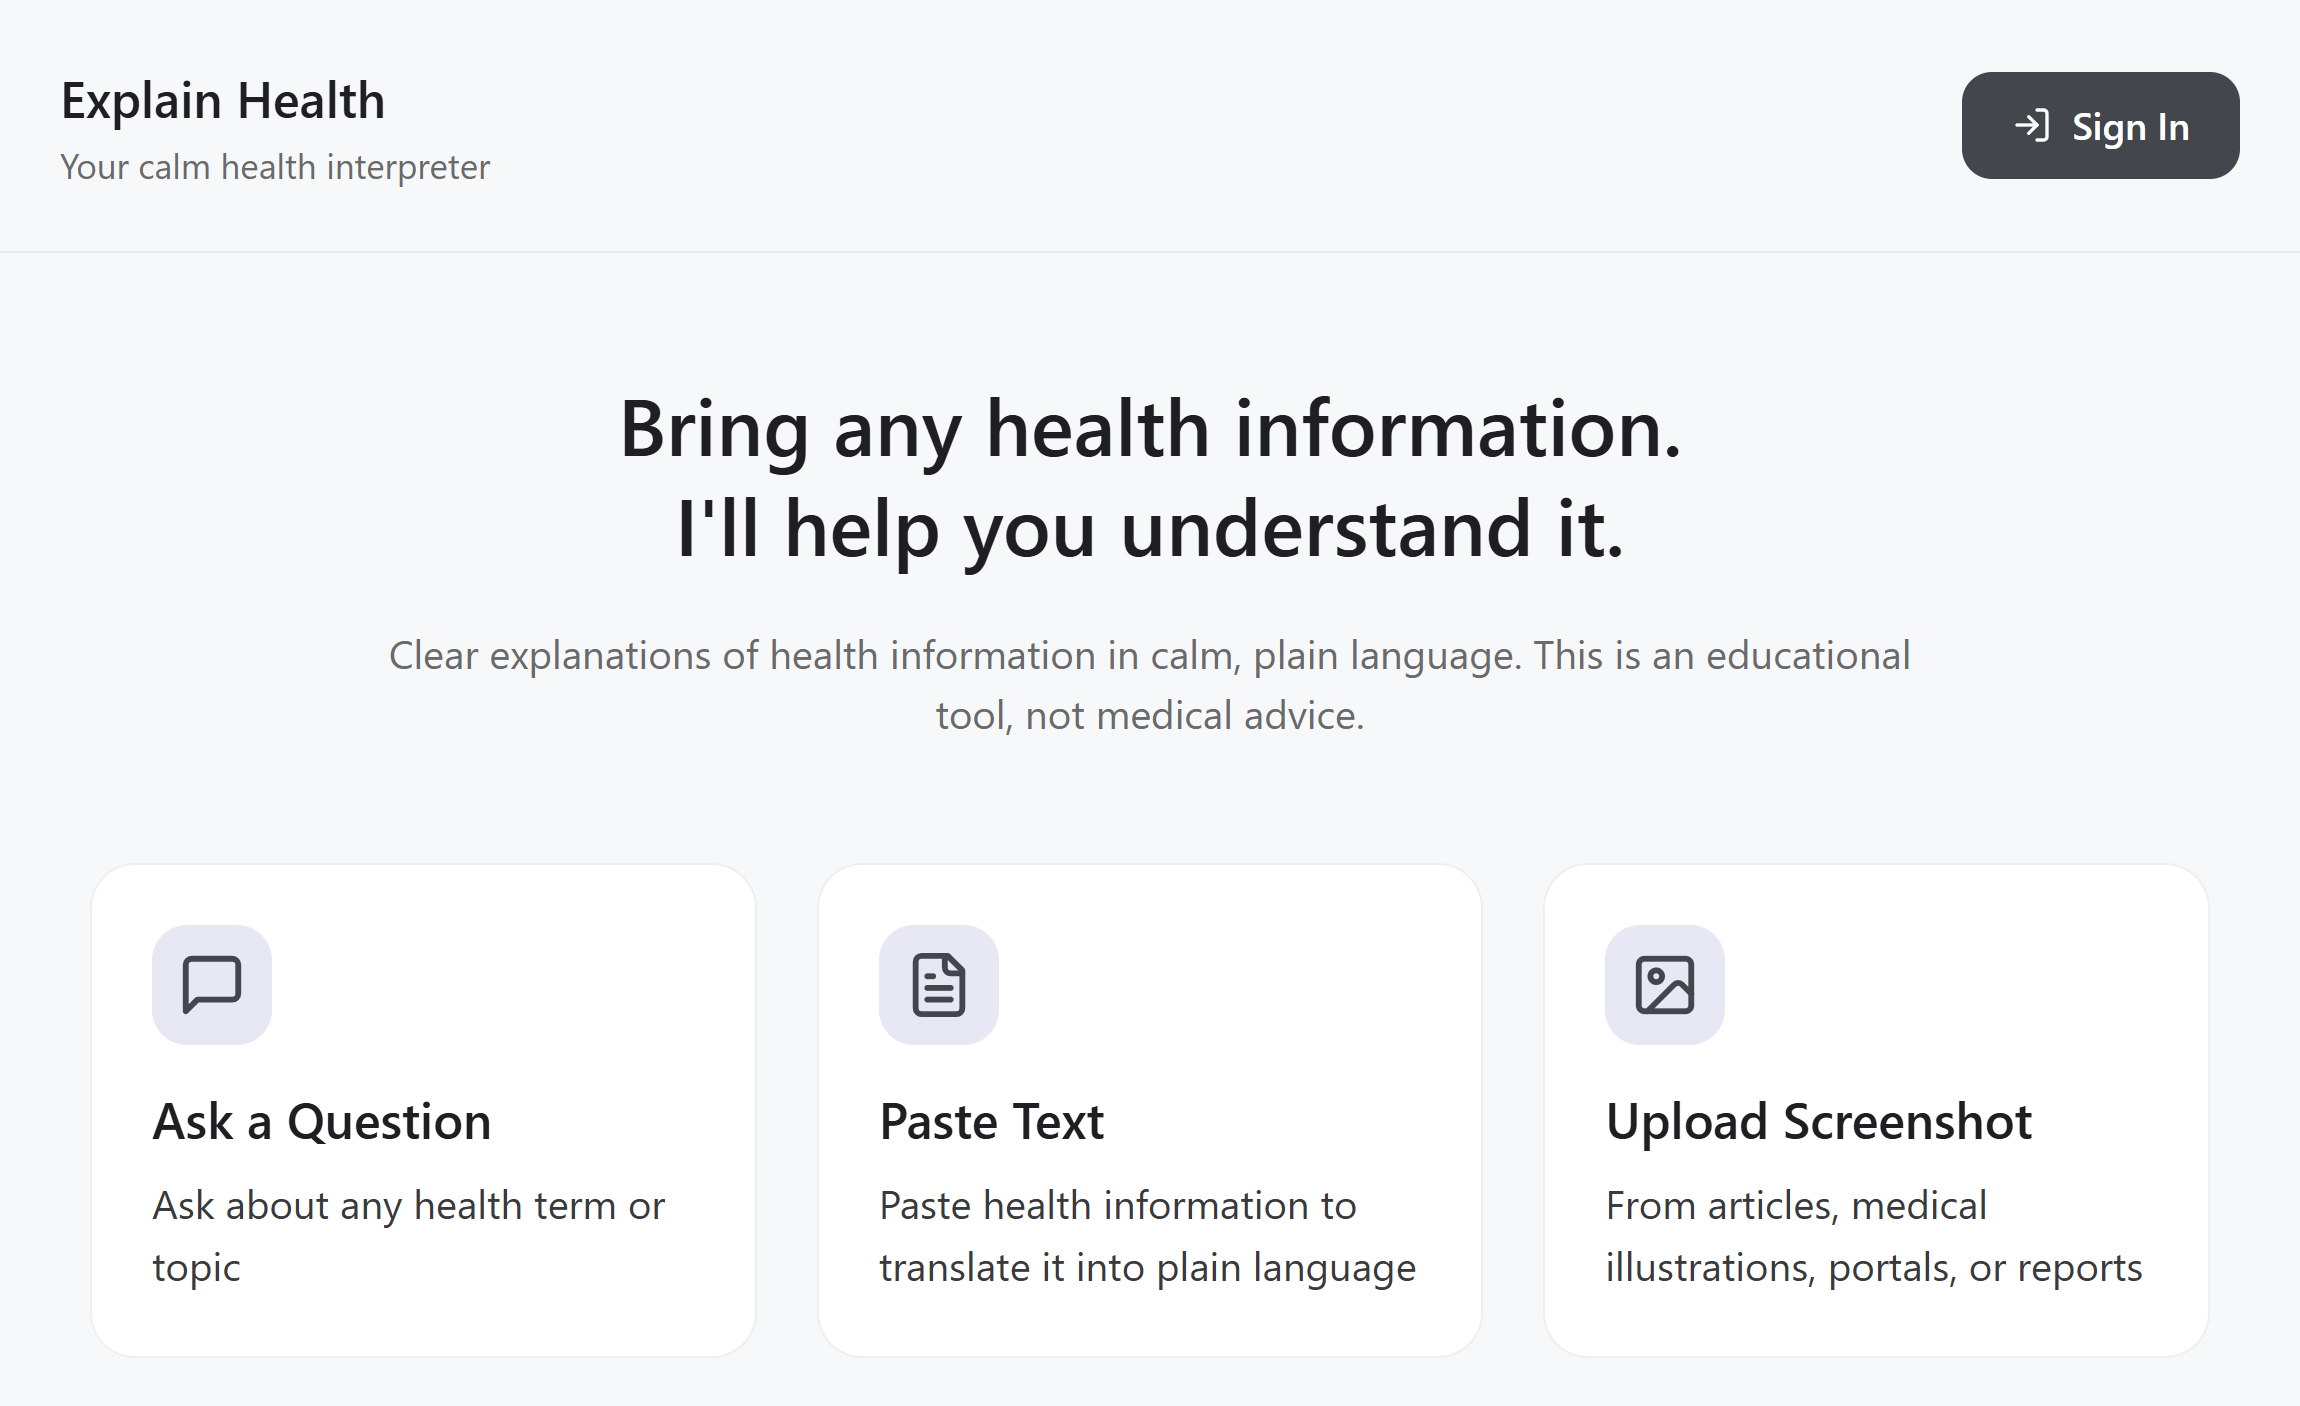Click the 'Ask a Question' card title

tap(321, 1121)
